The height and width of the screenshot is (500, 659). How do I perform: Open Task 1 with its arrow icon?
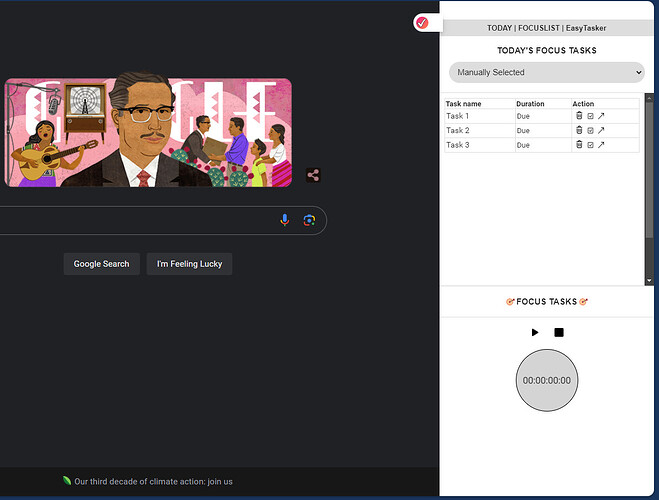pos(601,116)
